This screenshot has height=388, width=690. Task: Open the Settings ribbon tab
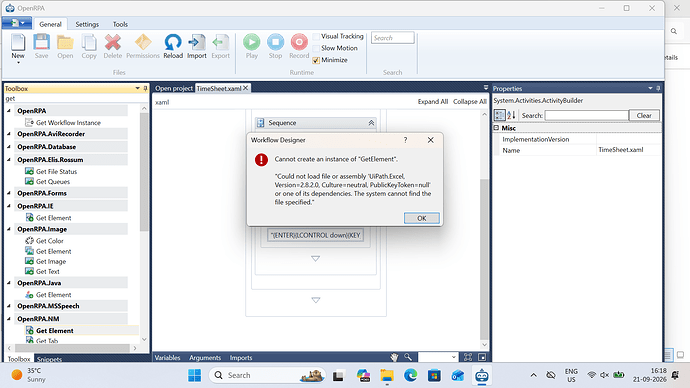[x=87, y=24]
